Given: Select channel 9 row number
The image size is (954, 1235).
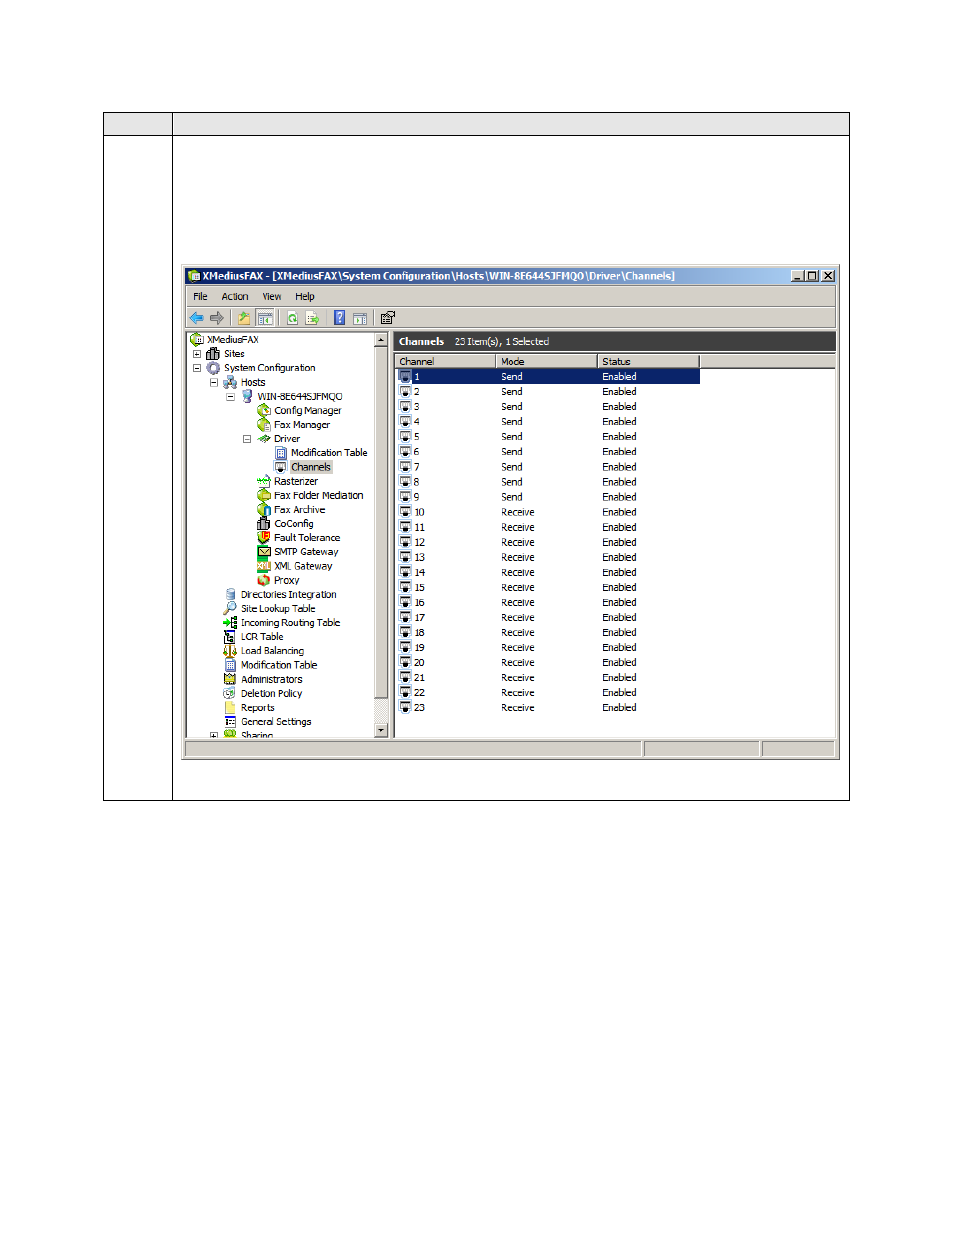Looking at the screenshot, I should point(416,497).
